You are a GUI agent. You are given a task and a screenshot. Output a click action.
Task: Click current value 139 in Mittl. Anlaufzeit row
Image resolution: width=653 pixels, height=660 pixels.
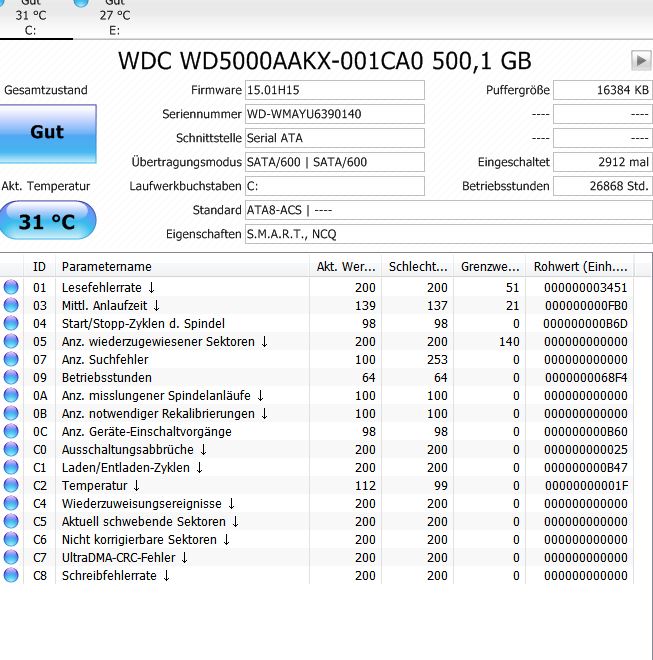tap(365, 306)
